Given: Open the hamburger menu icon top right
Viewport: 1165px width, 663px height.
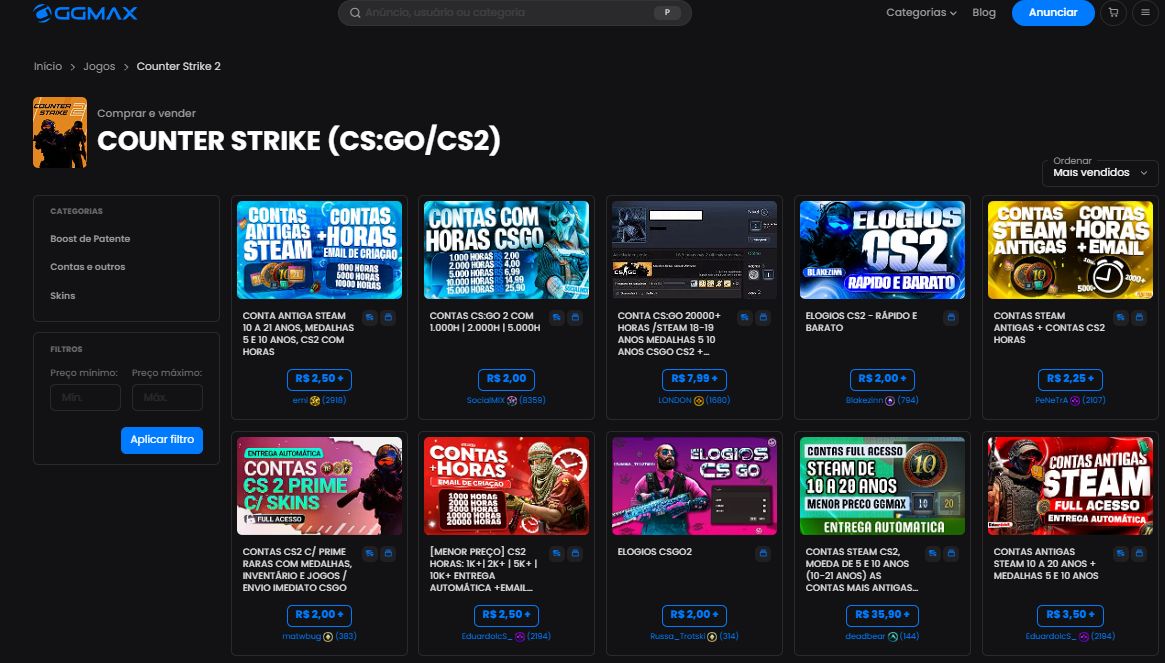Looking at the screenshot, I should (1144, 13).
